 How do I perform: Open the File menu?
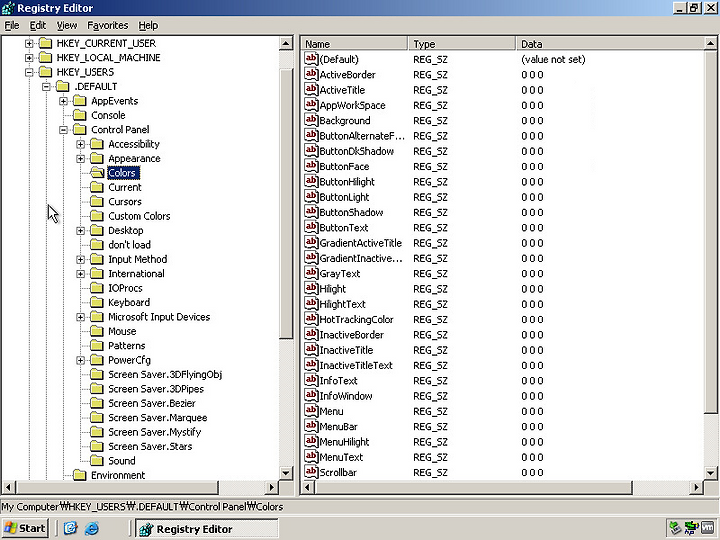[12, 25]
